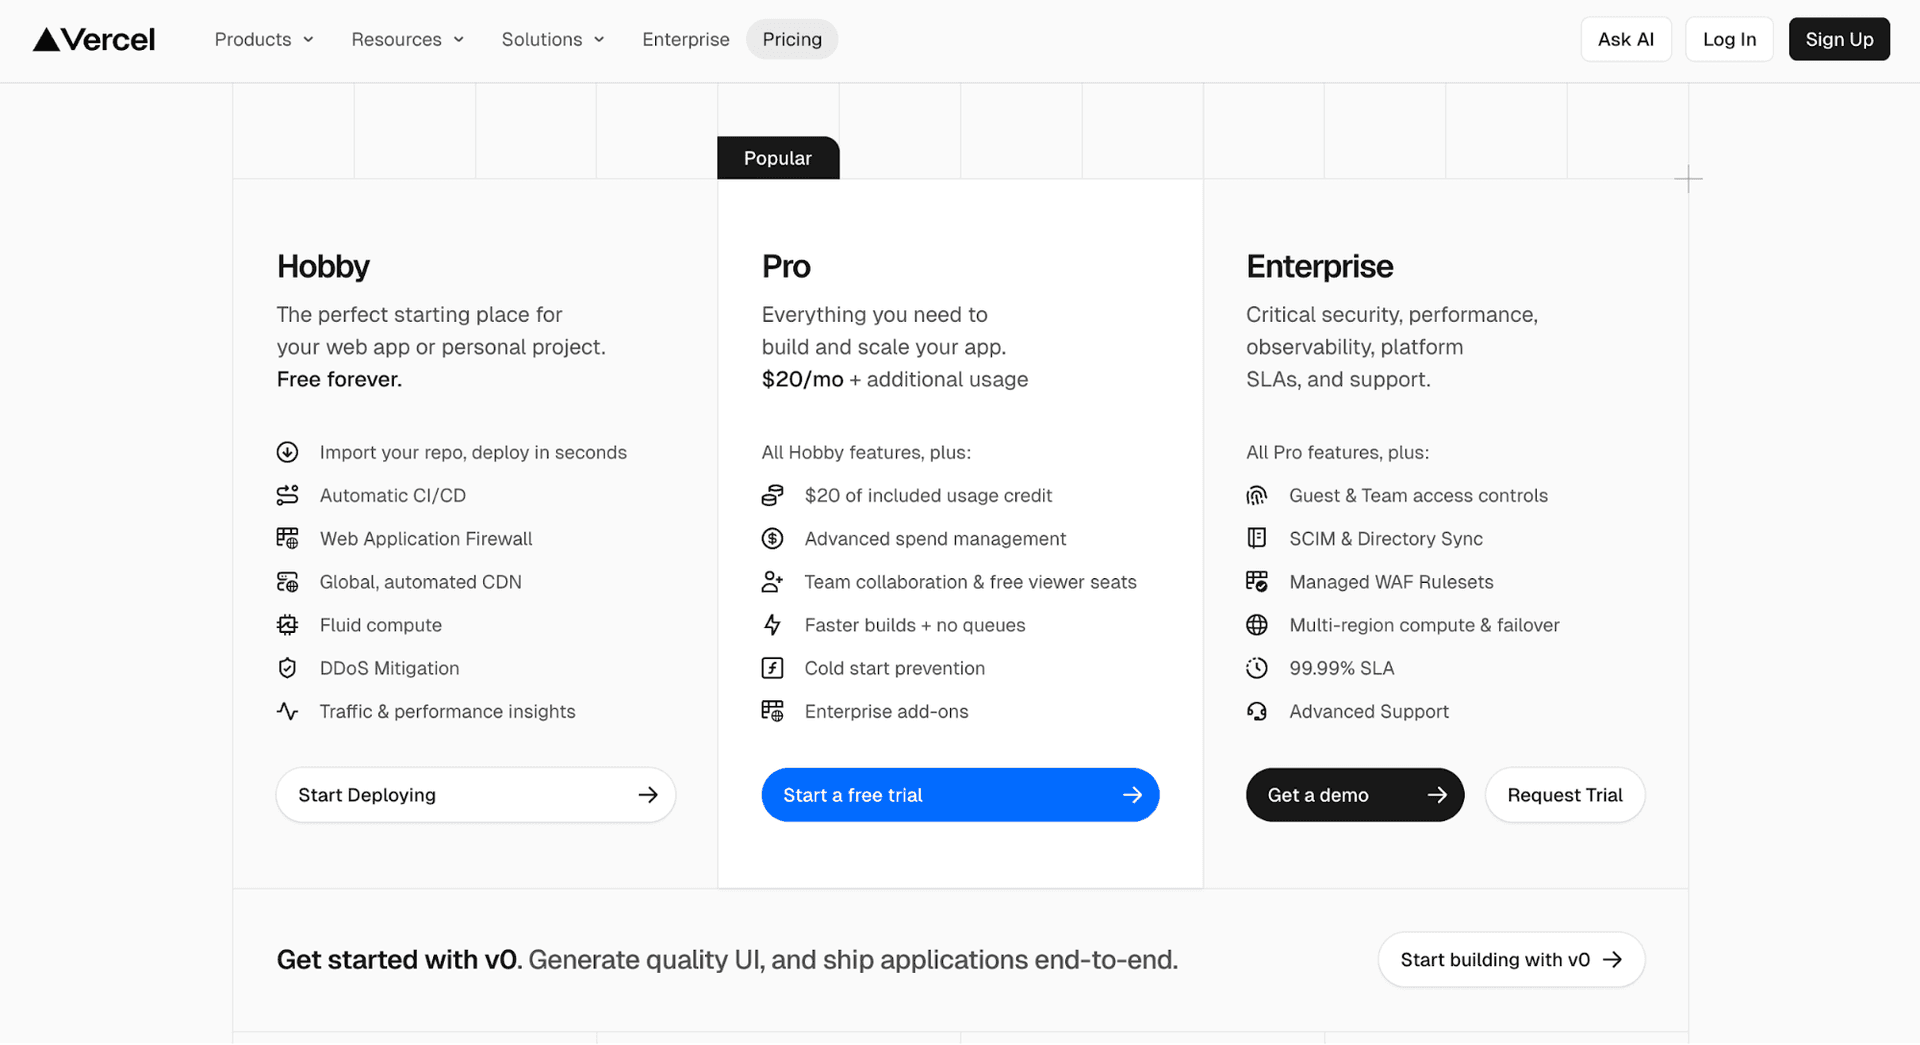Select the Enterprise menu item
This screenshot has width=1920, height=1045.
686,39
